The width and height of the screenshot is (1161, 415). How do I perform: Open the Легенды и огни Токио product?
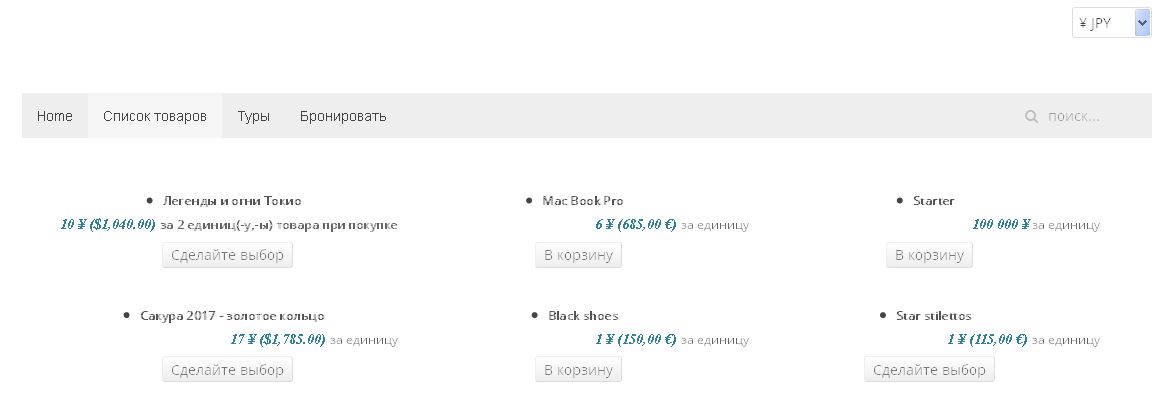(x=232, y=201)
